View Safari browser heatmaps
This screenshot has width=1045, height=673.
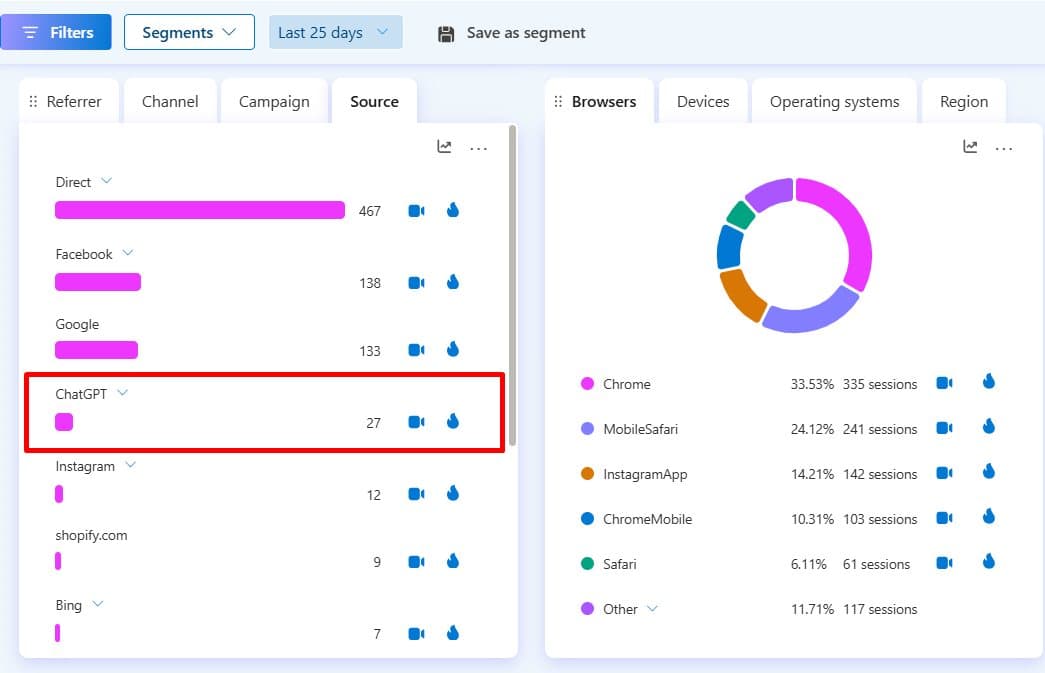tap(989, 562)
